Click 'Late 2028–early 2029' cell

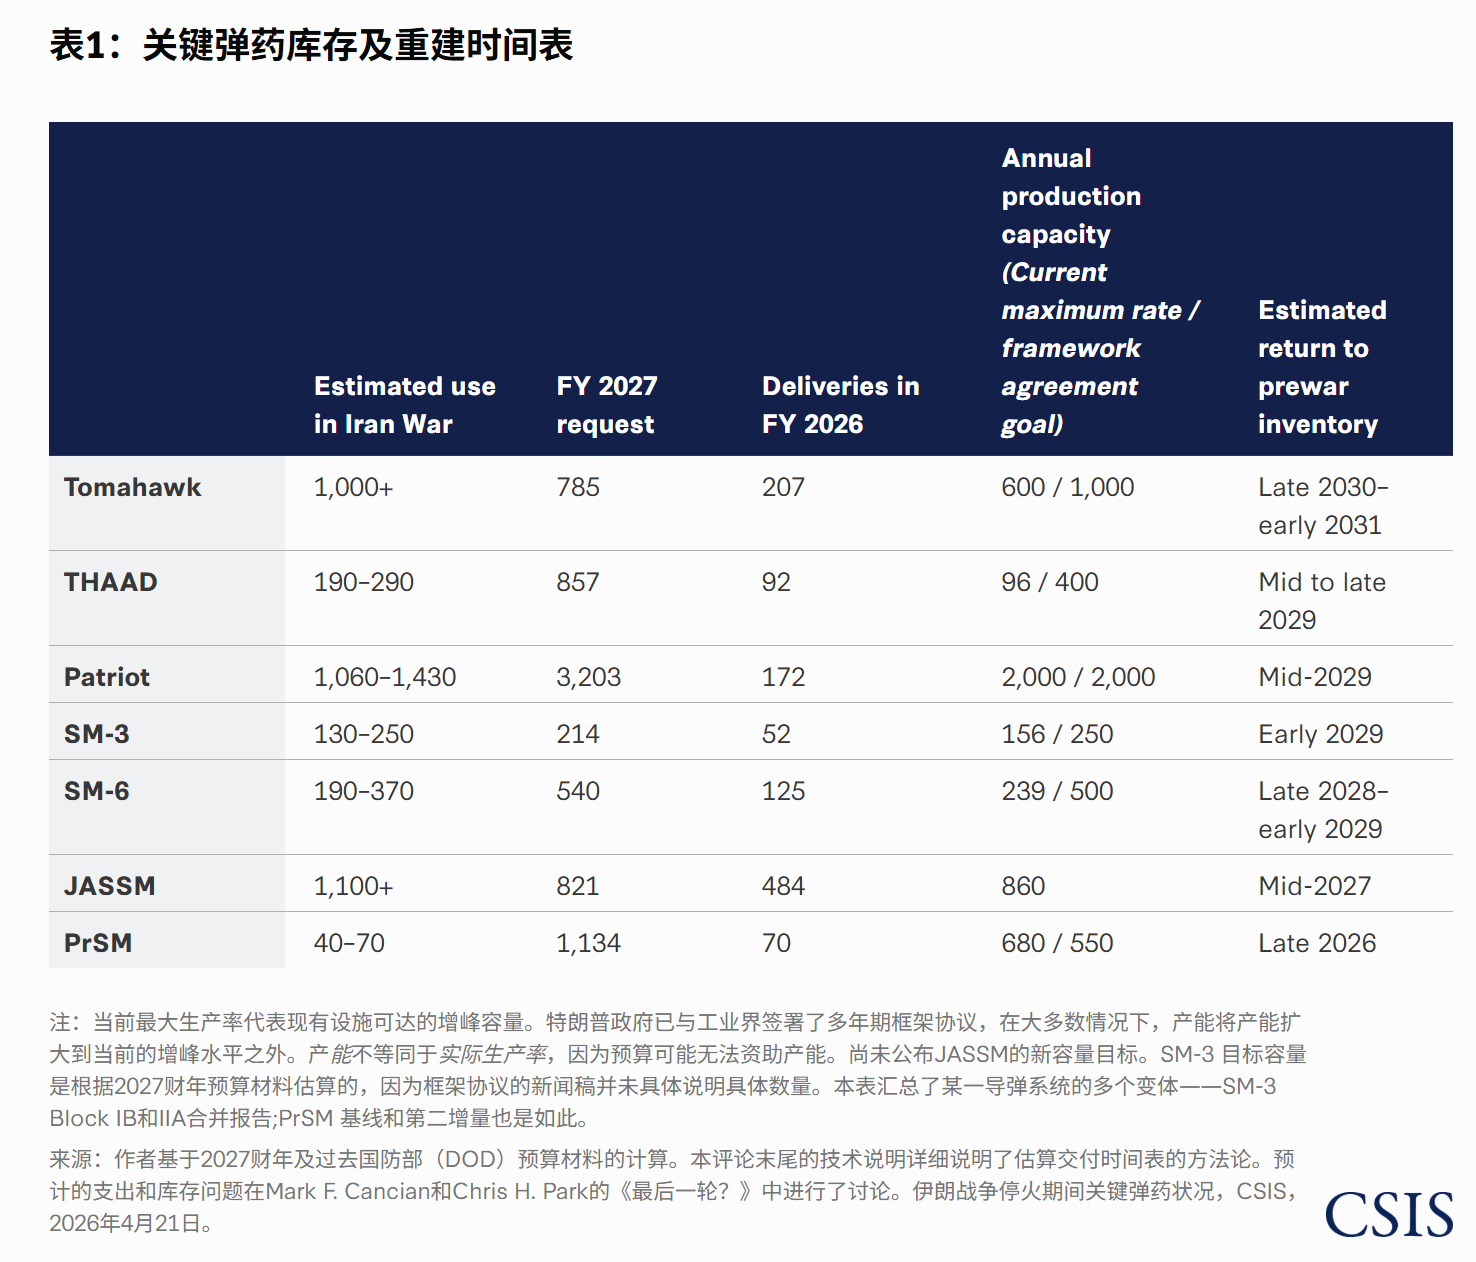[1323, 810]
